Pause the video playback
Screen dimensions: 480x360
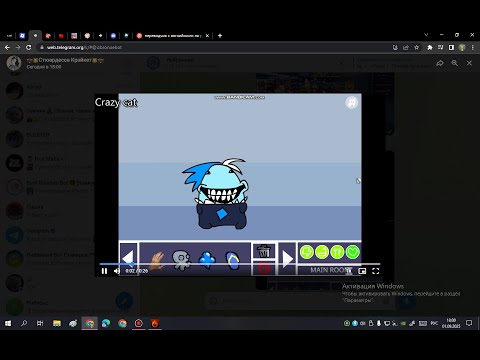tap(104, 271)
